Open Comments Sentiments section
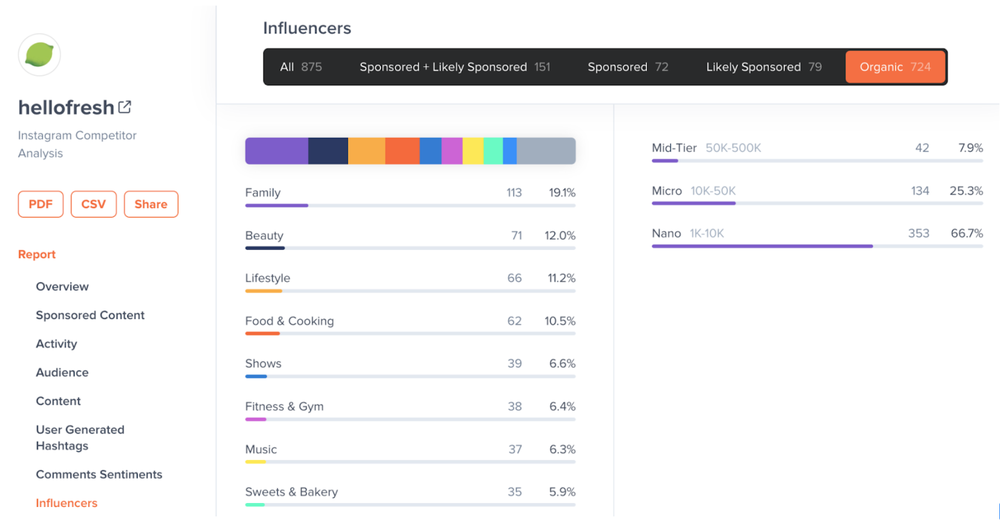Viewport: 1000px width, 532px height. pyautogui.click(x=99, y=475)
